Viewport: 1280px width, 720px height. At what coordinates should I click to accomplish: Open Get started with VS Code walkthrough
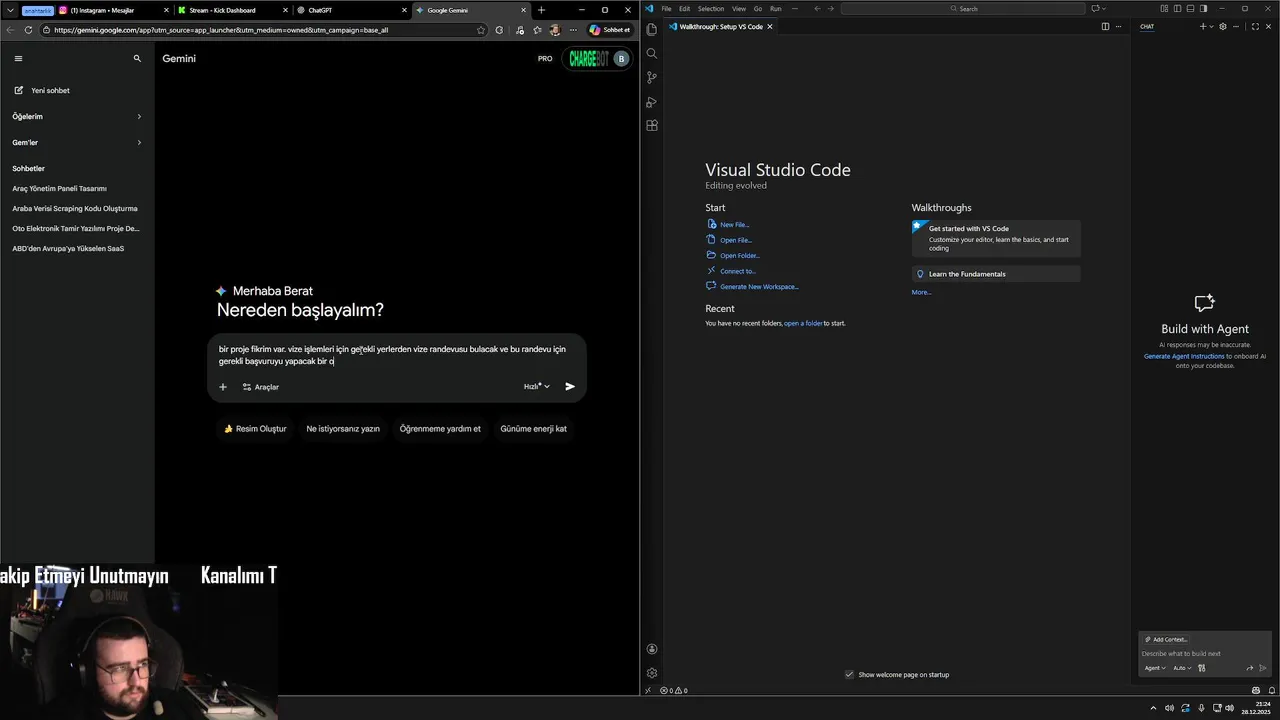996,238
